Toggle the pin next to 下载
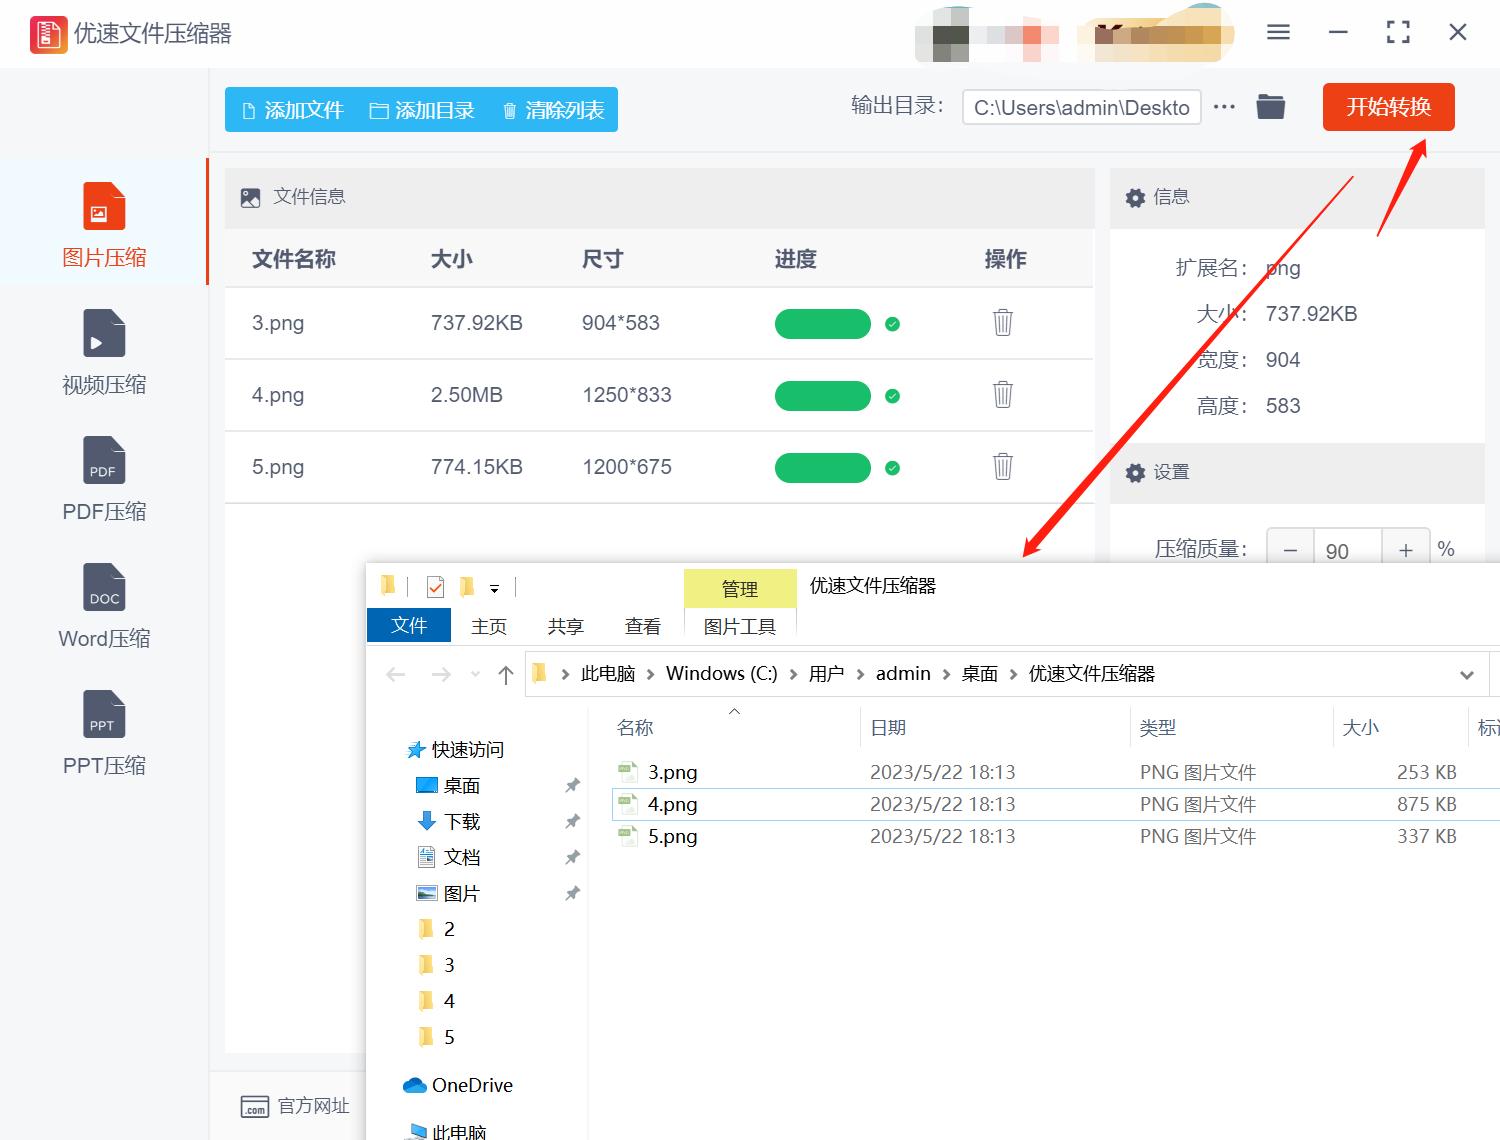The width and height of the screenshot is (1500, 1140). pyautogui.click(x=572, y=821)
